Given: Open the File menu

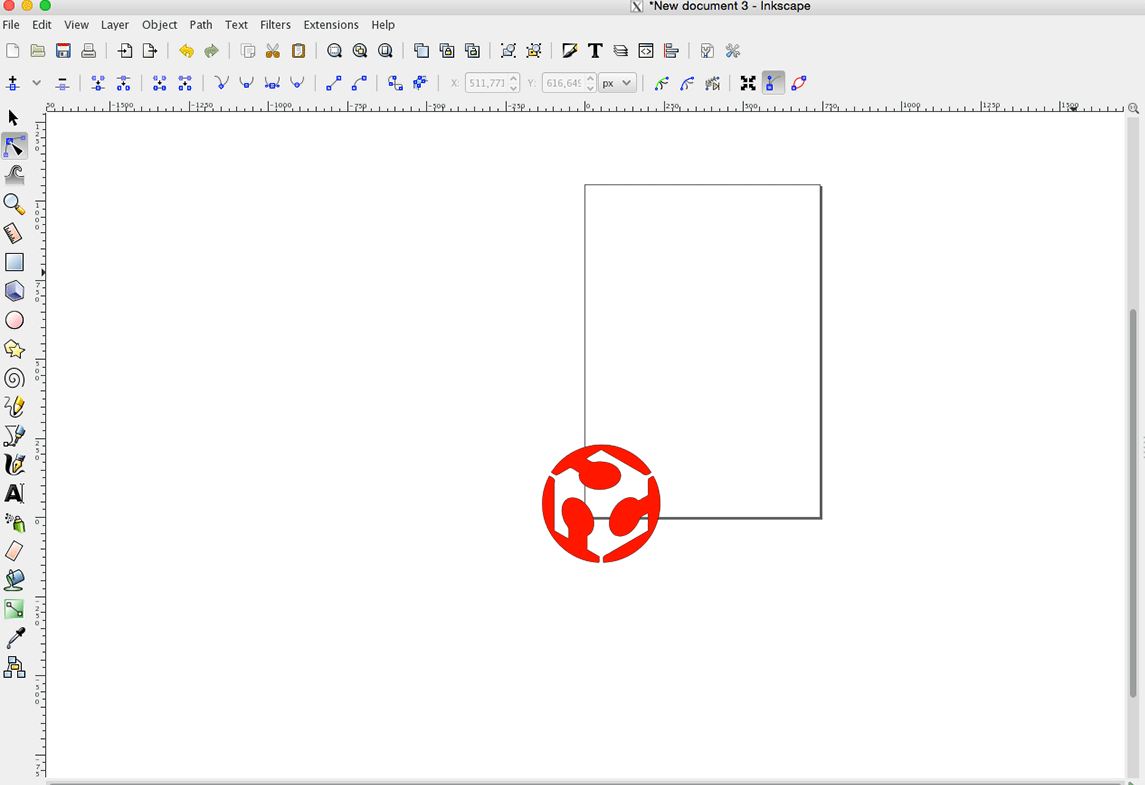Looking at the screenshot, I should click(11, 25).
